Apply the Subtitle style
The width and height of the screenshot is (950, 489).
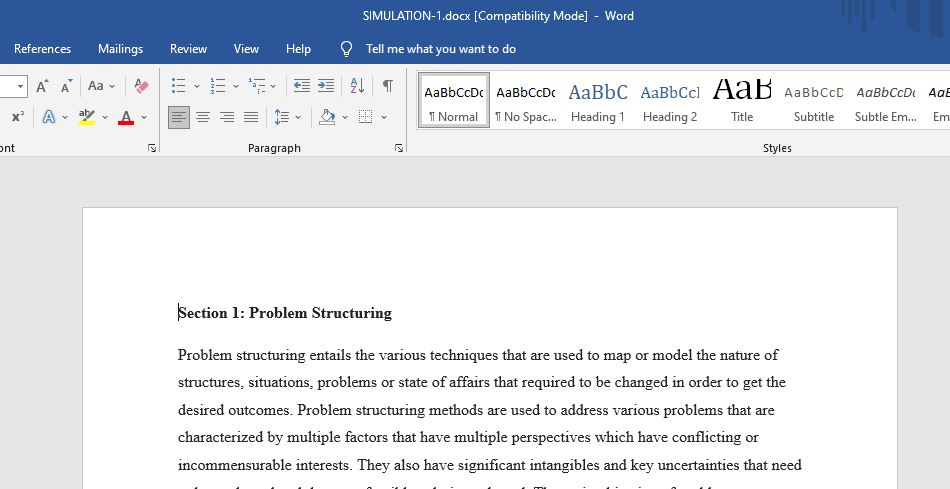814,101
